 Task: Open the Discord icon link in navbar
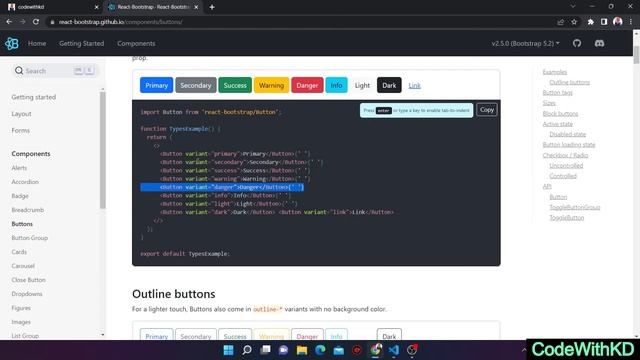pos(599,43)
